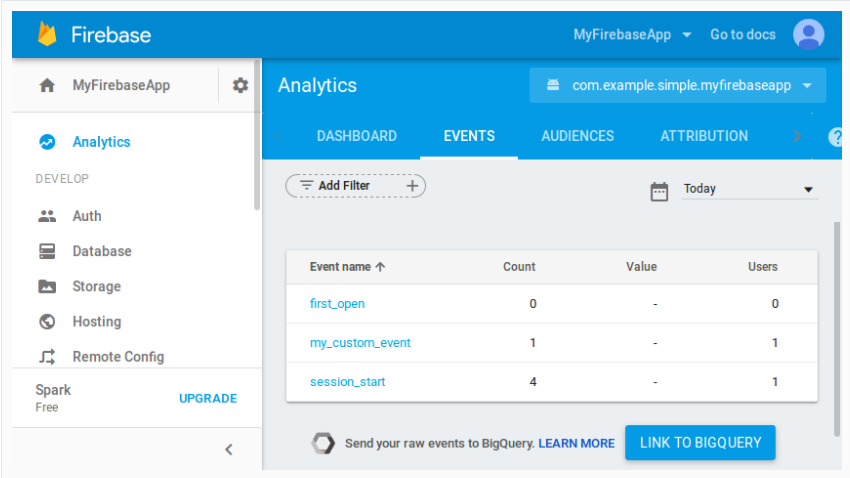Click the Count column header
This screenshot has width=850, height=478.
(x=519, y=267)
